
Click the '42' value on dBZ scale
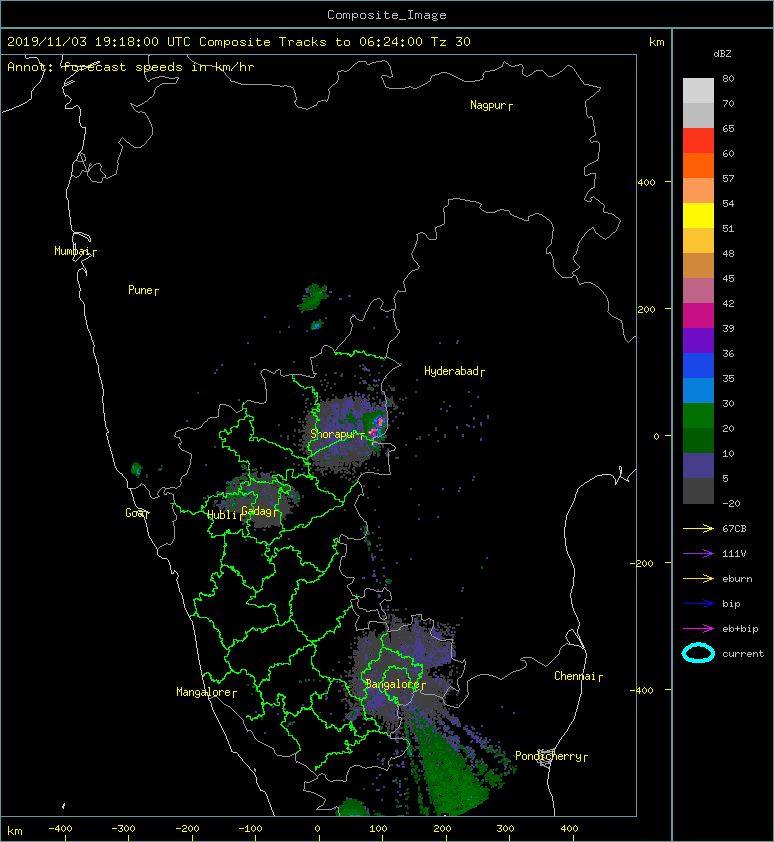[x=728, y=303]
